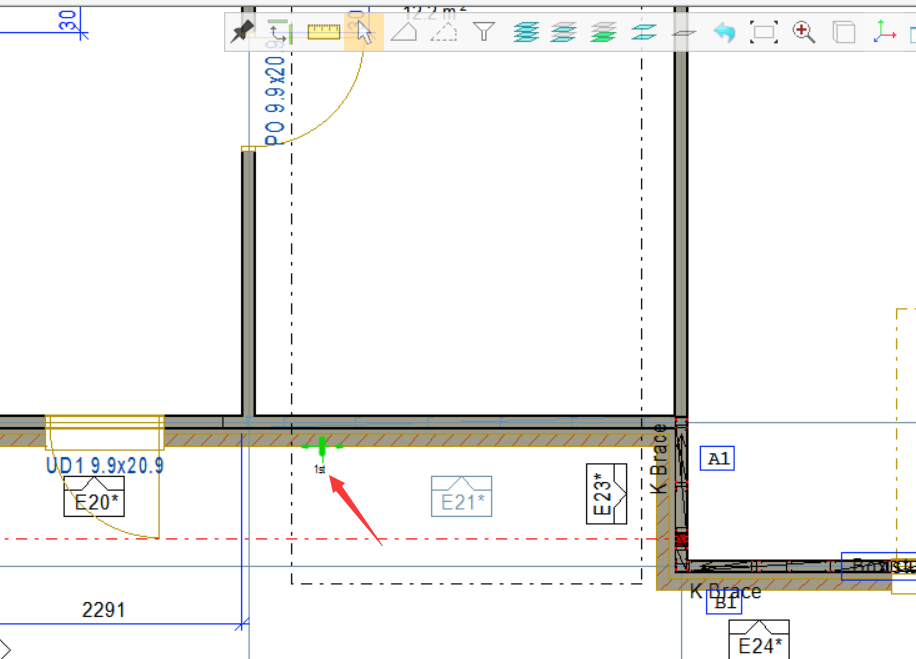
Task: Click the PO 9.9x20 door label
Action: [x=275, y=93]
